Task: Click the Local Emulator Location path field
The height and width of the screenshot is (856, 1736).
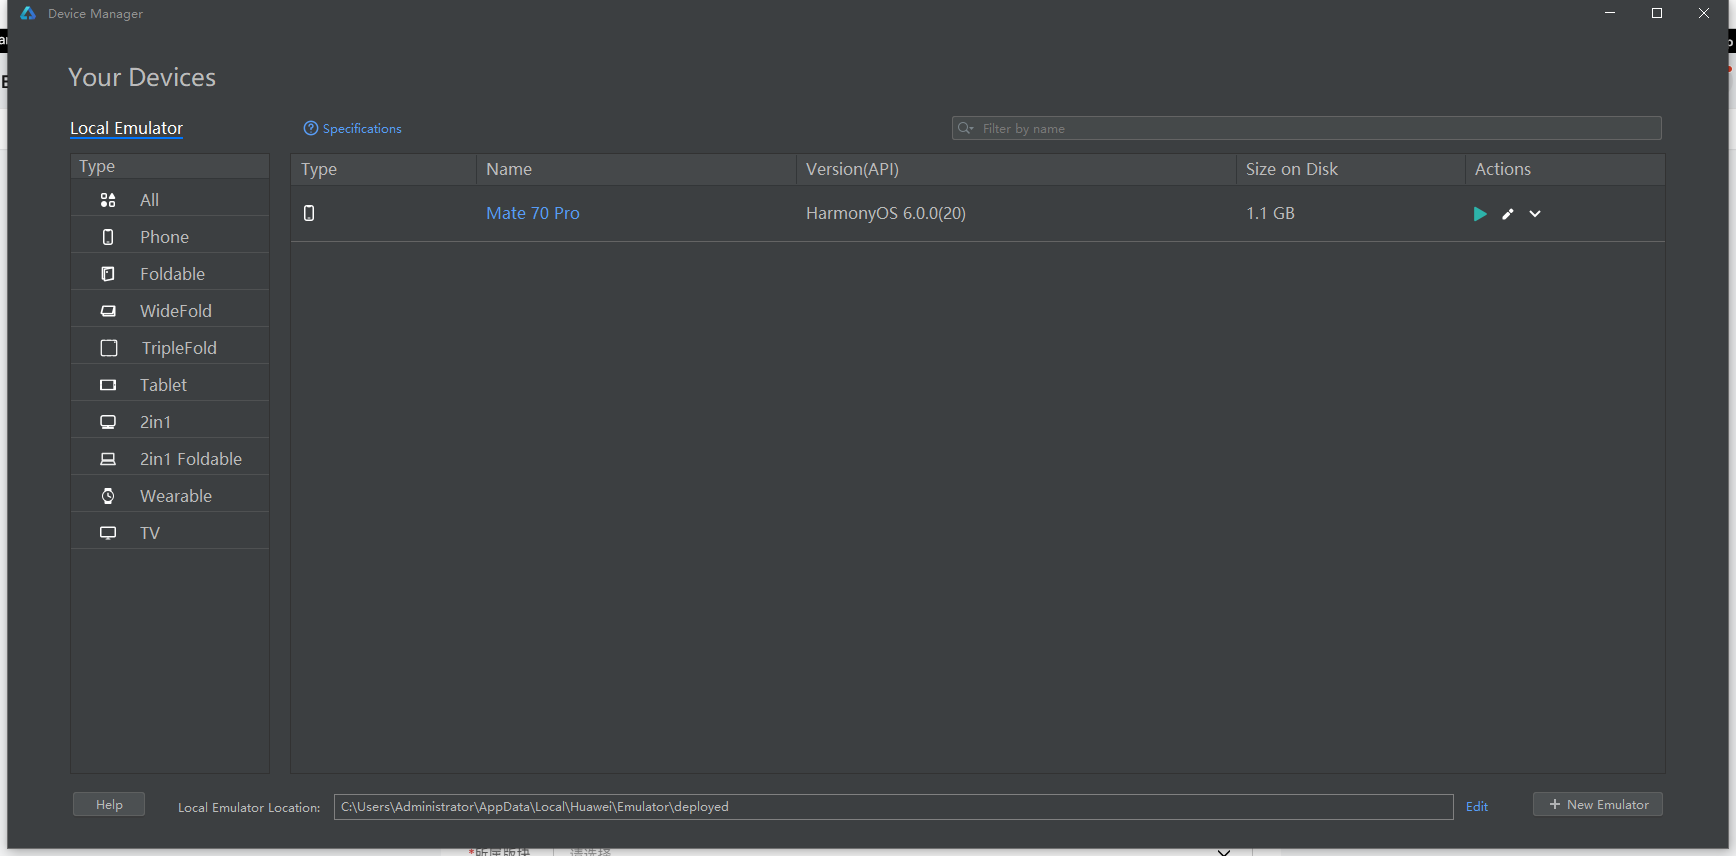Action: (x=893, y=807)
